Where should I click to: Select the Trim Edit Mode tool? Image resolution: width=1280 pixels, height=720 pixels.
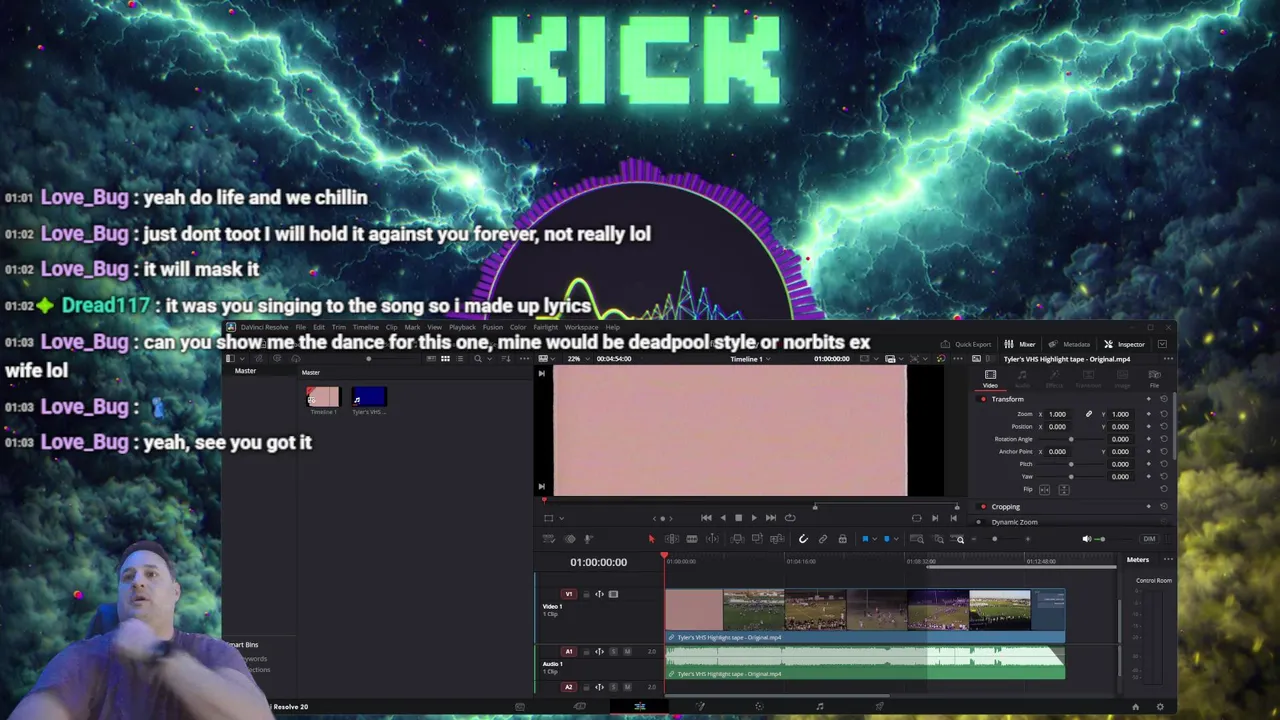(672, 539)
